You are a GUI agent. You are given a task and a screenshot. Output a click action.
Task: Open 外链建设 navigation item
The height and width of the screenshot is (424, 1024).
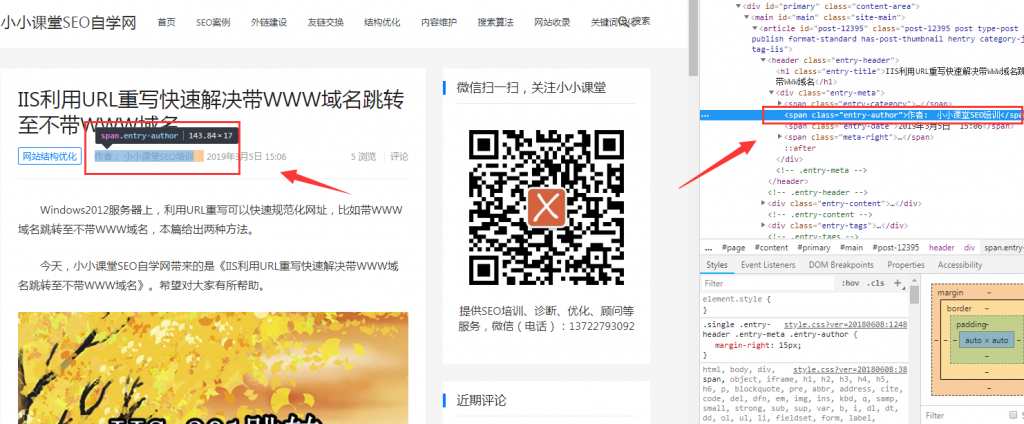click(x=268, y=22)
